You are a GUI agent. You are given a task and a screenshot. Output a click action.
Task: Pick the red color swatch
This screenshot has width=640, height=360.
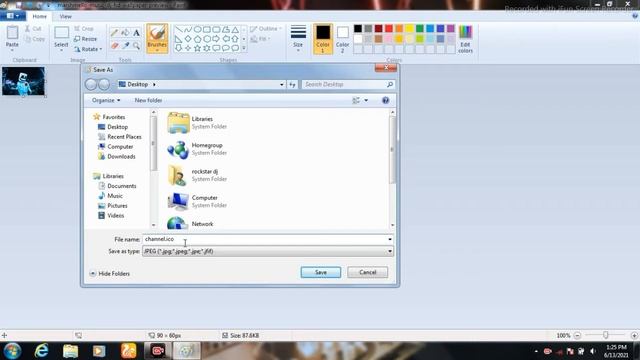389,29
